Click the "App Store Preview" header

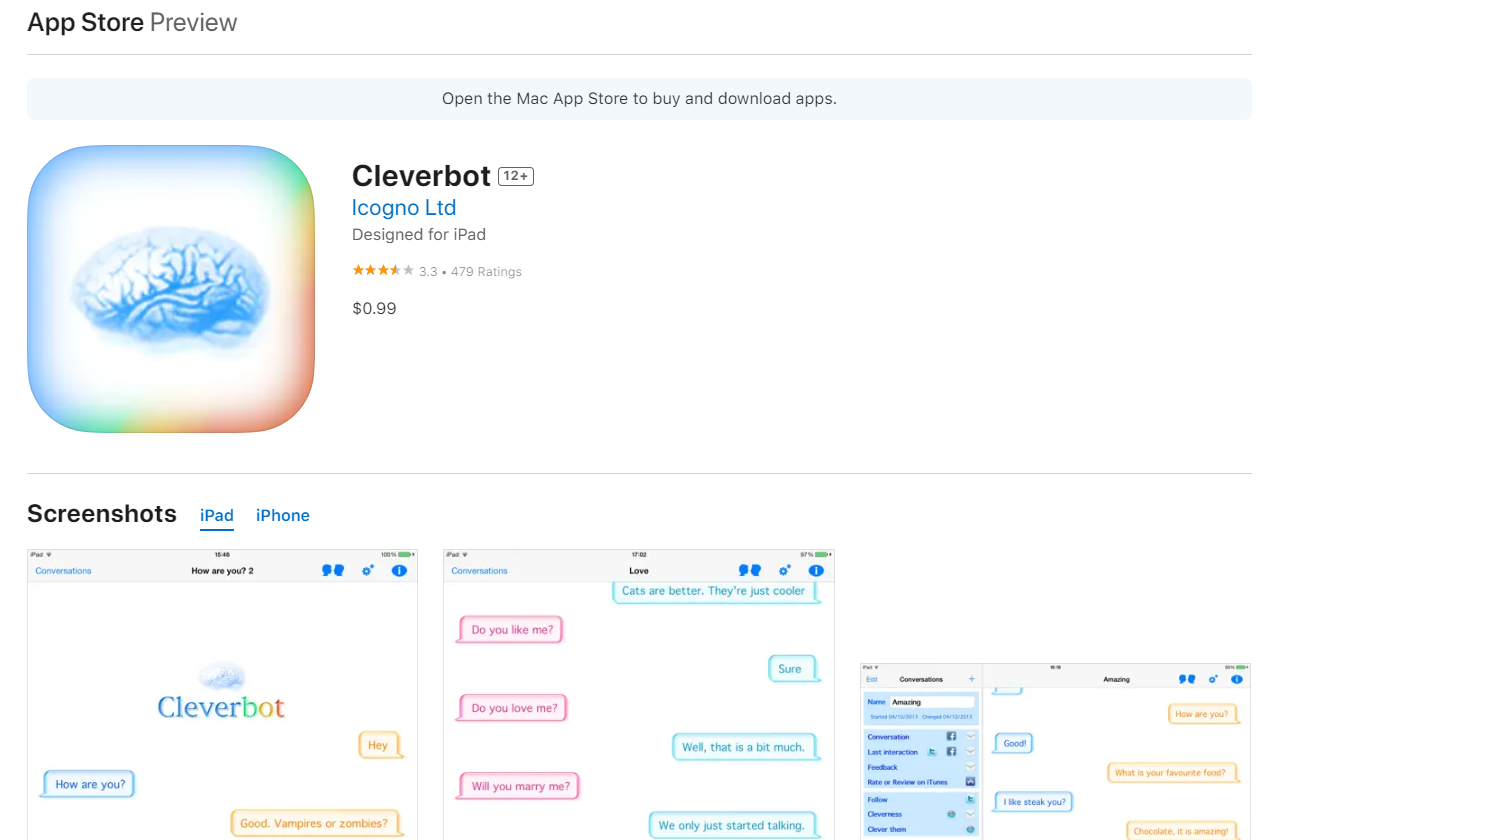132,22
